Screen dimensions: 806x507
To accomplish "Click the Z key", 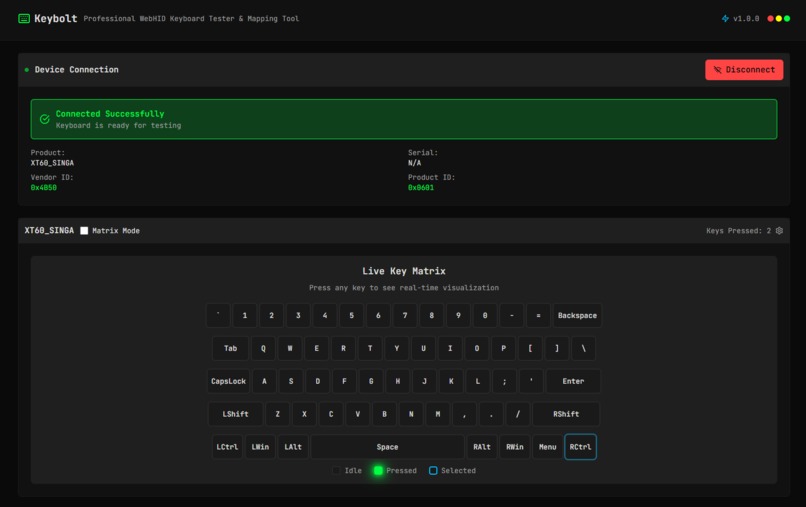I will pos(278,414).
